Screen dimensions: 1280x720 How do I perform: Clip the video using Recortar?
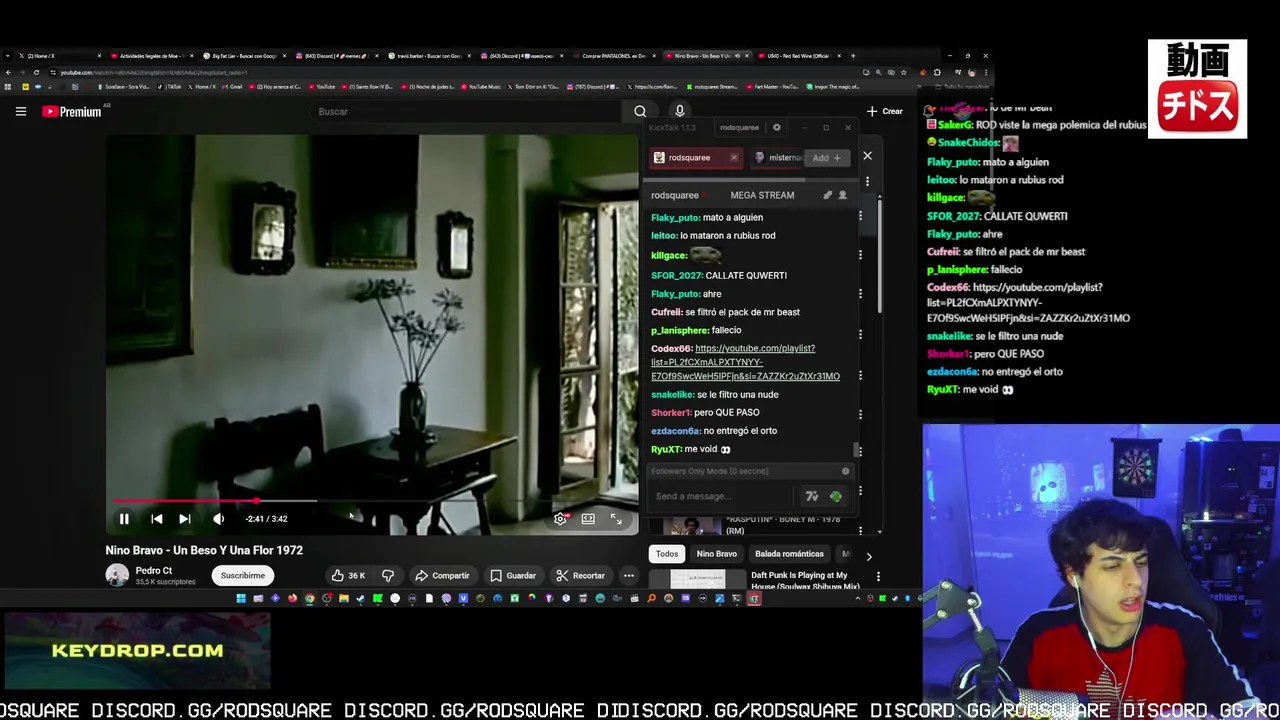click(x=581, y=575)
